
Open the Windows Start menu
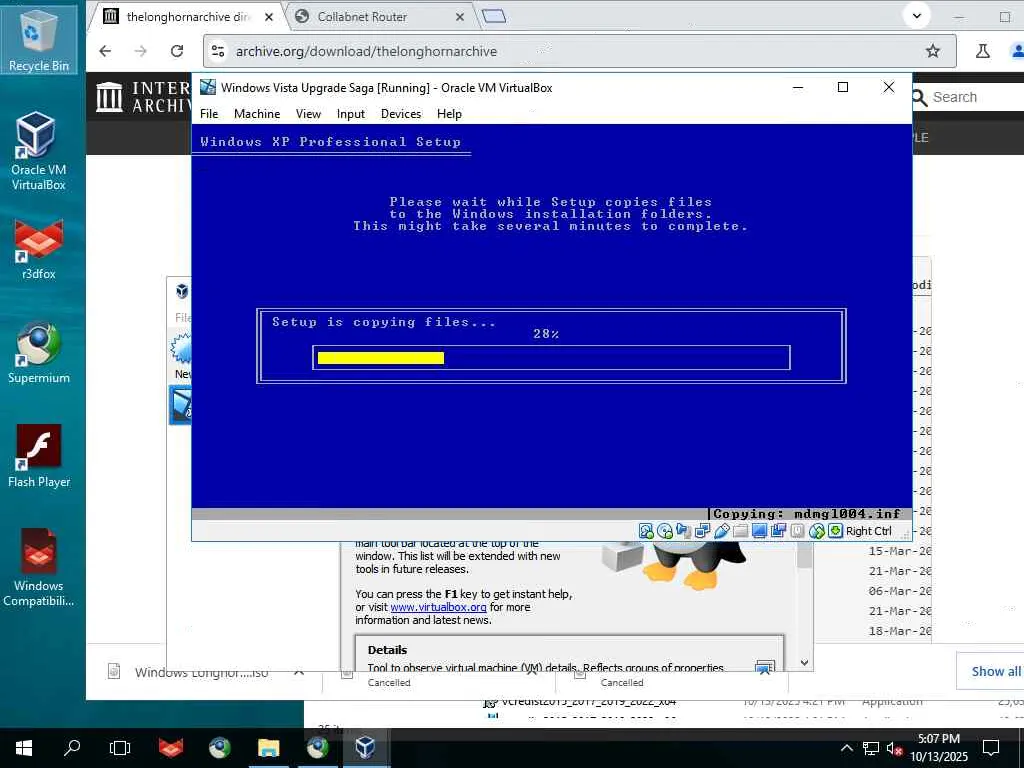pos(24,748)
